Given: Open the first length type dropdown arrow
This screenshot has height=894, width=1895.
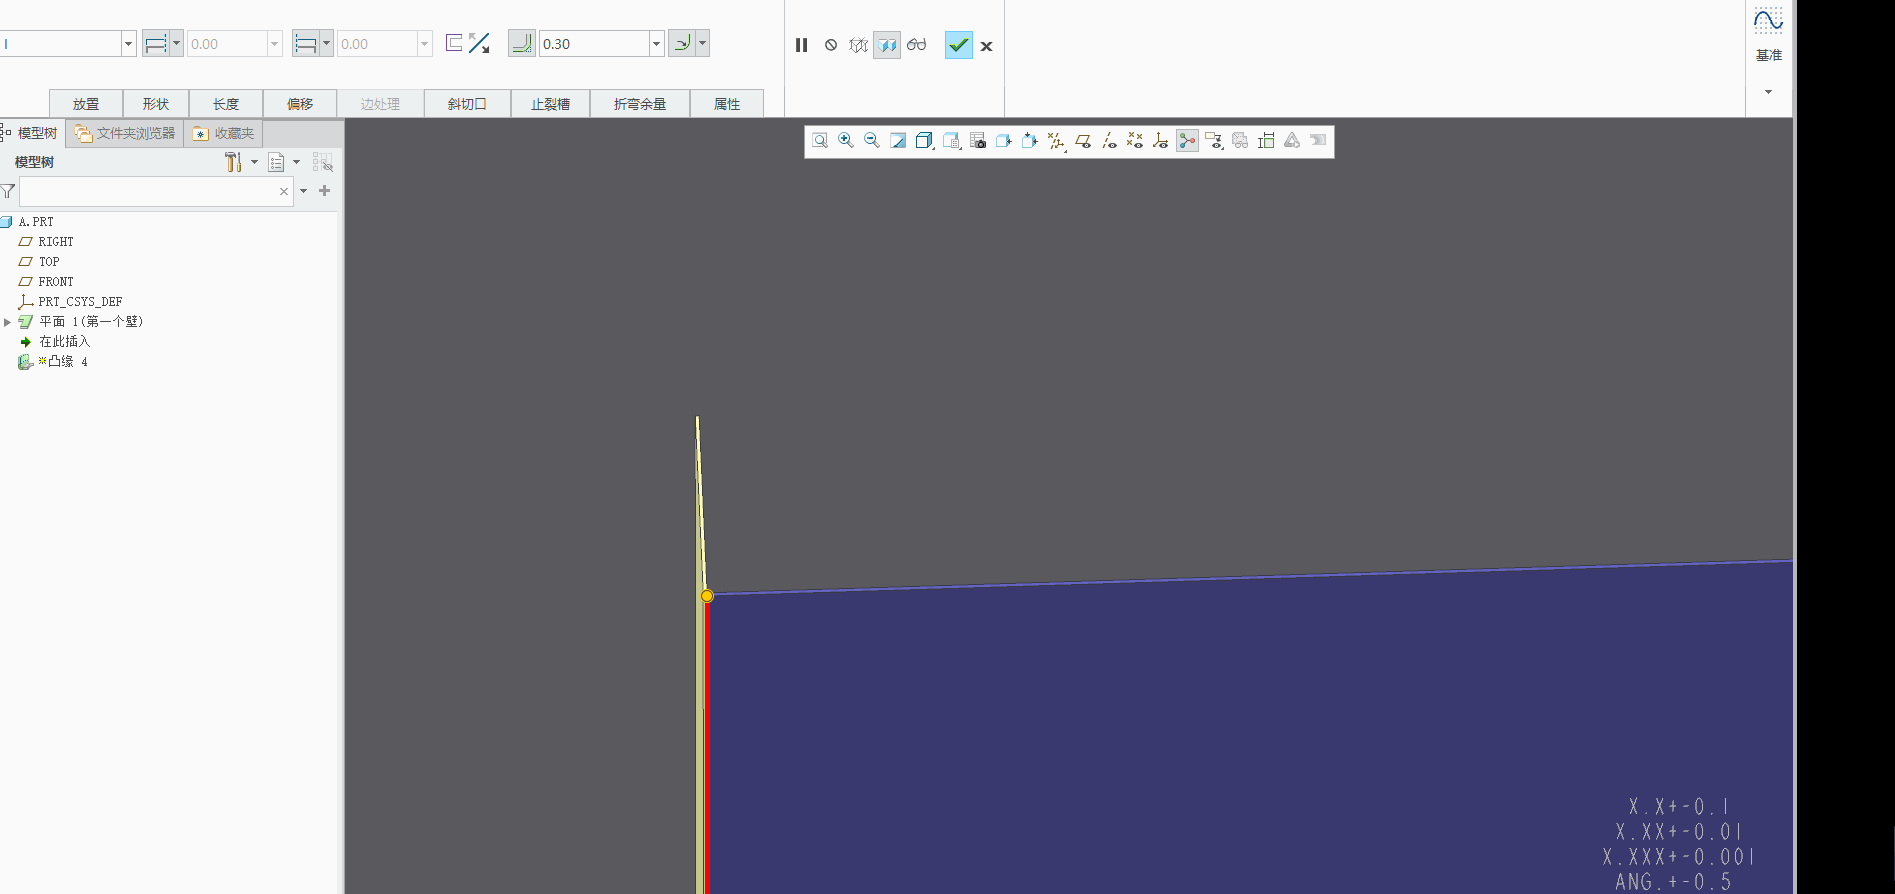Looking at the screenshot, I should [x=177, y=44].
